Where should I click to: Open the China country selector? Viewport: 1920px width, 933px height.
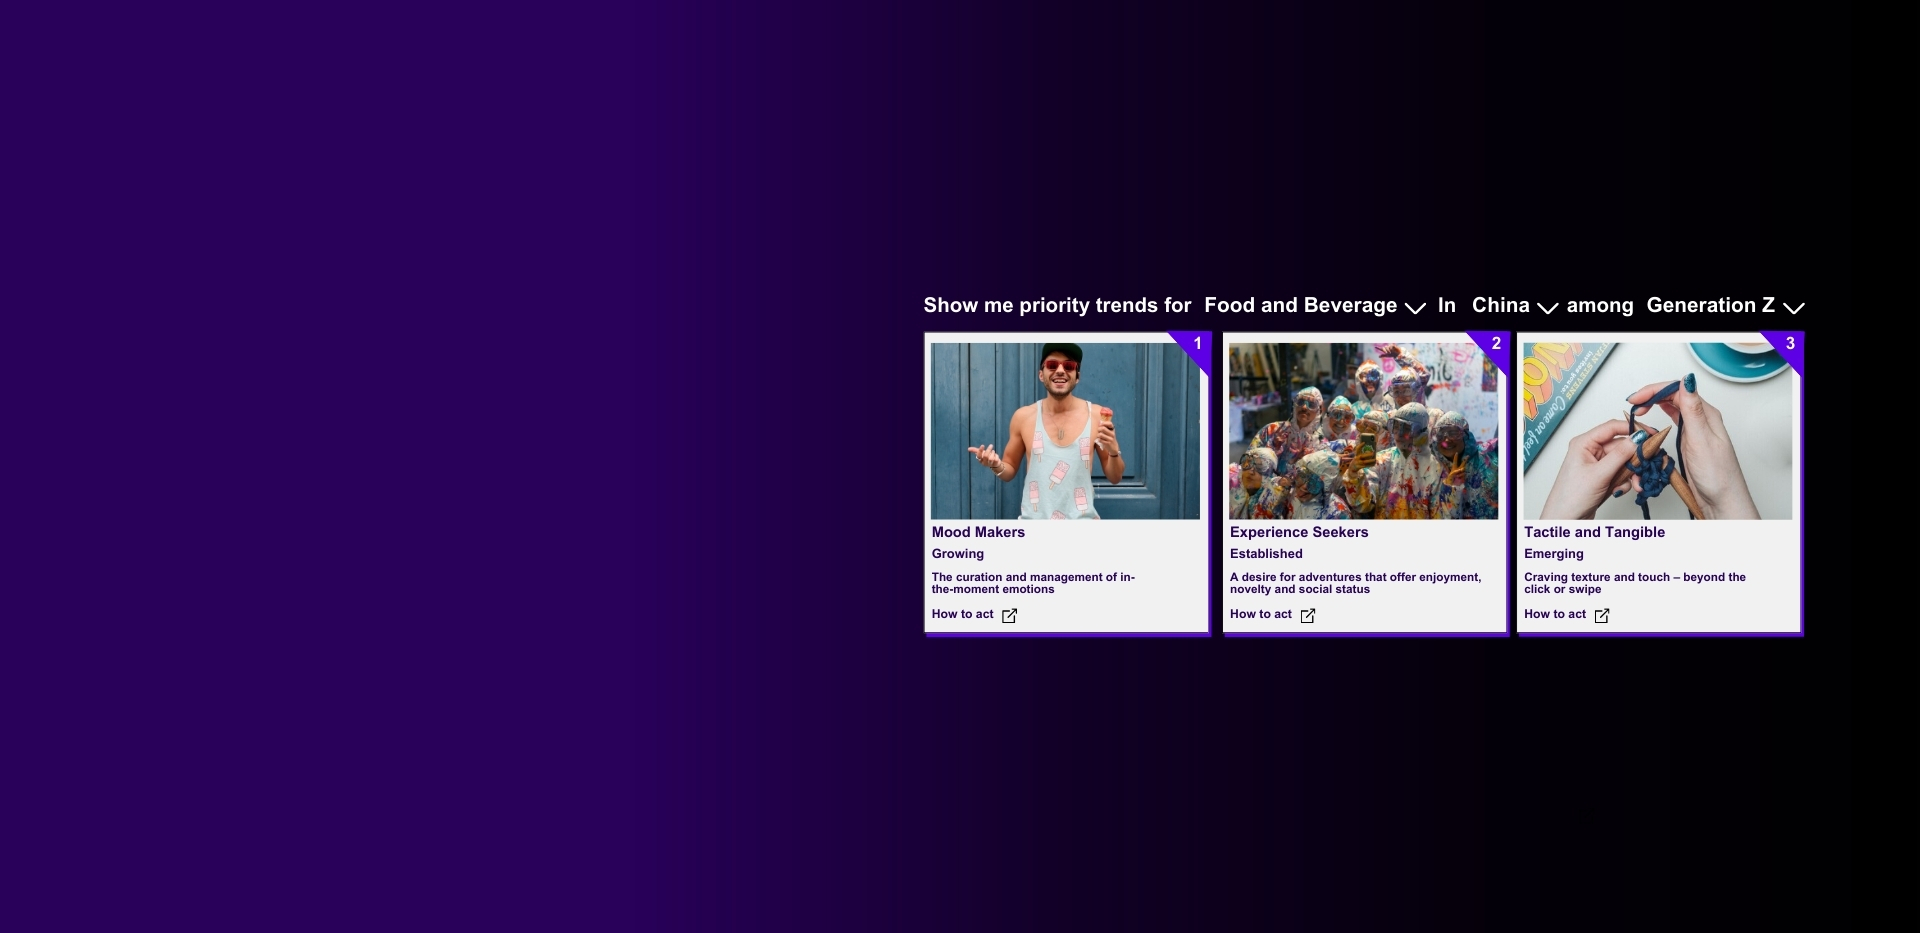coord(1500,306)
